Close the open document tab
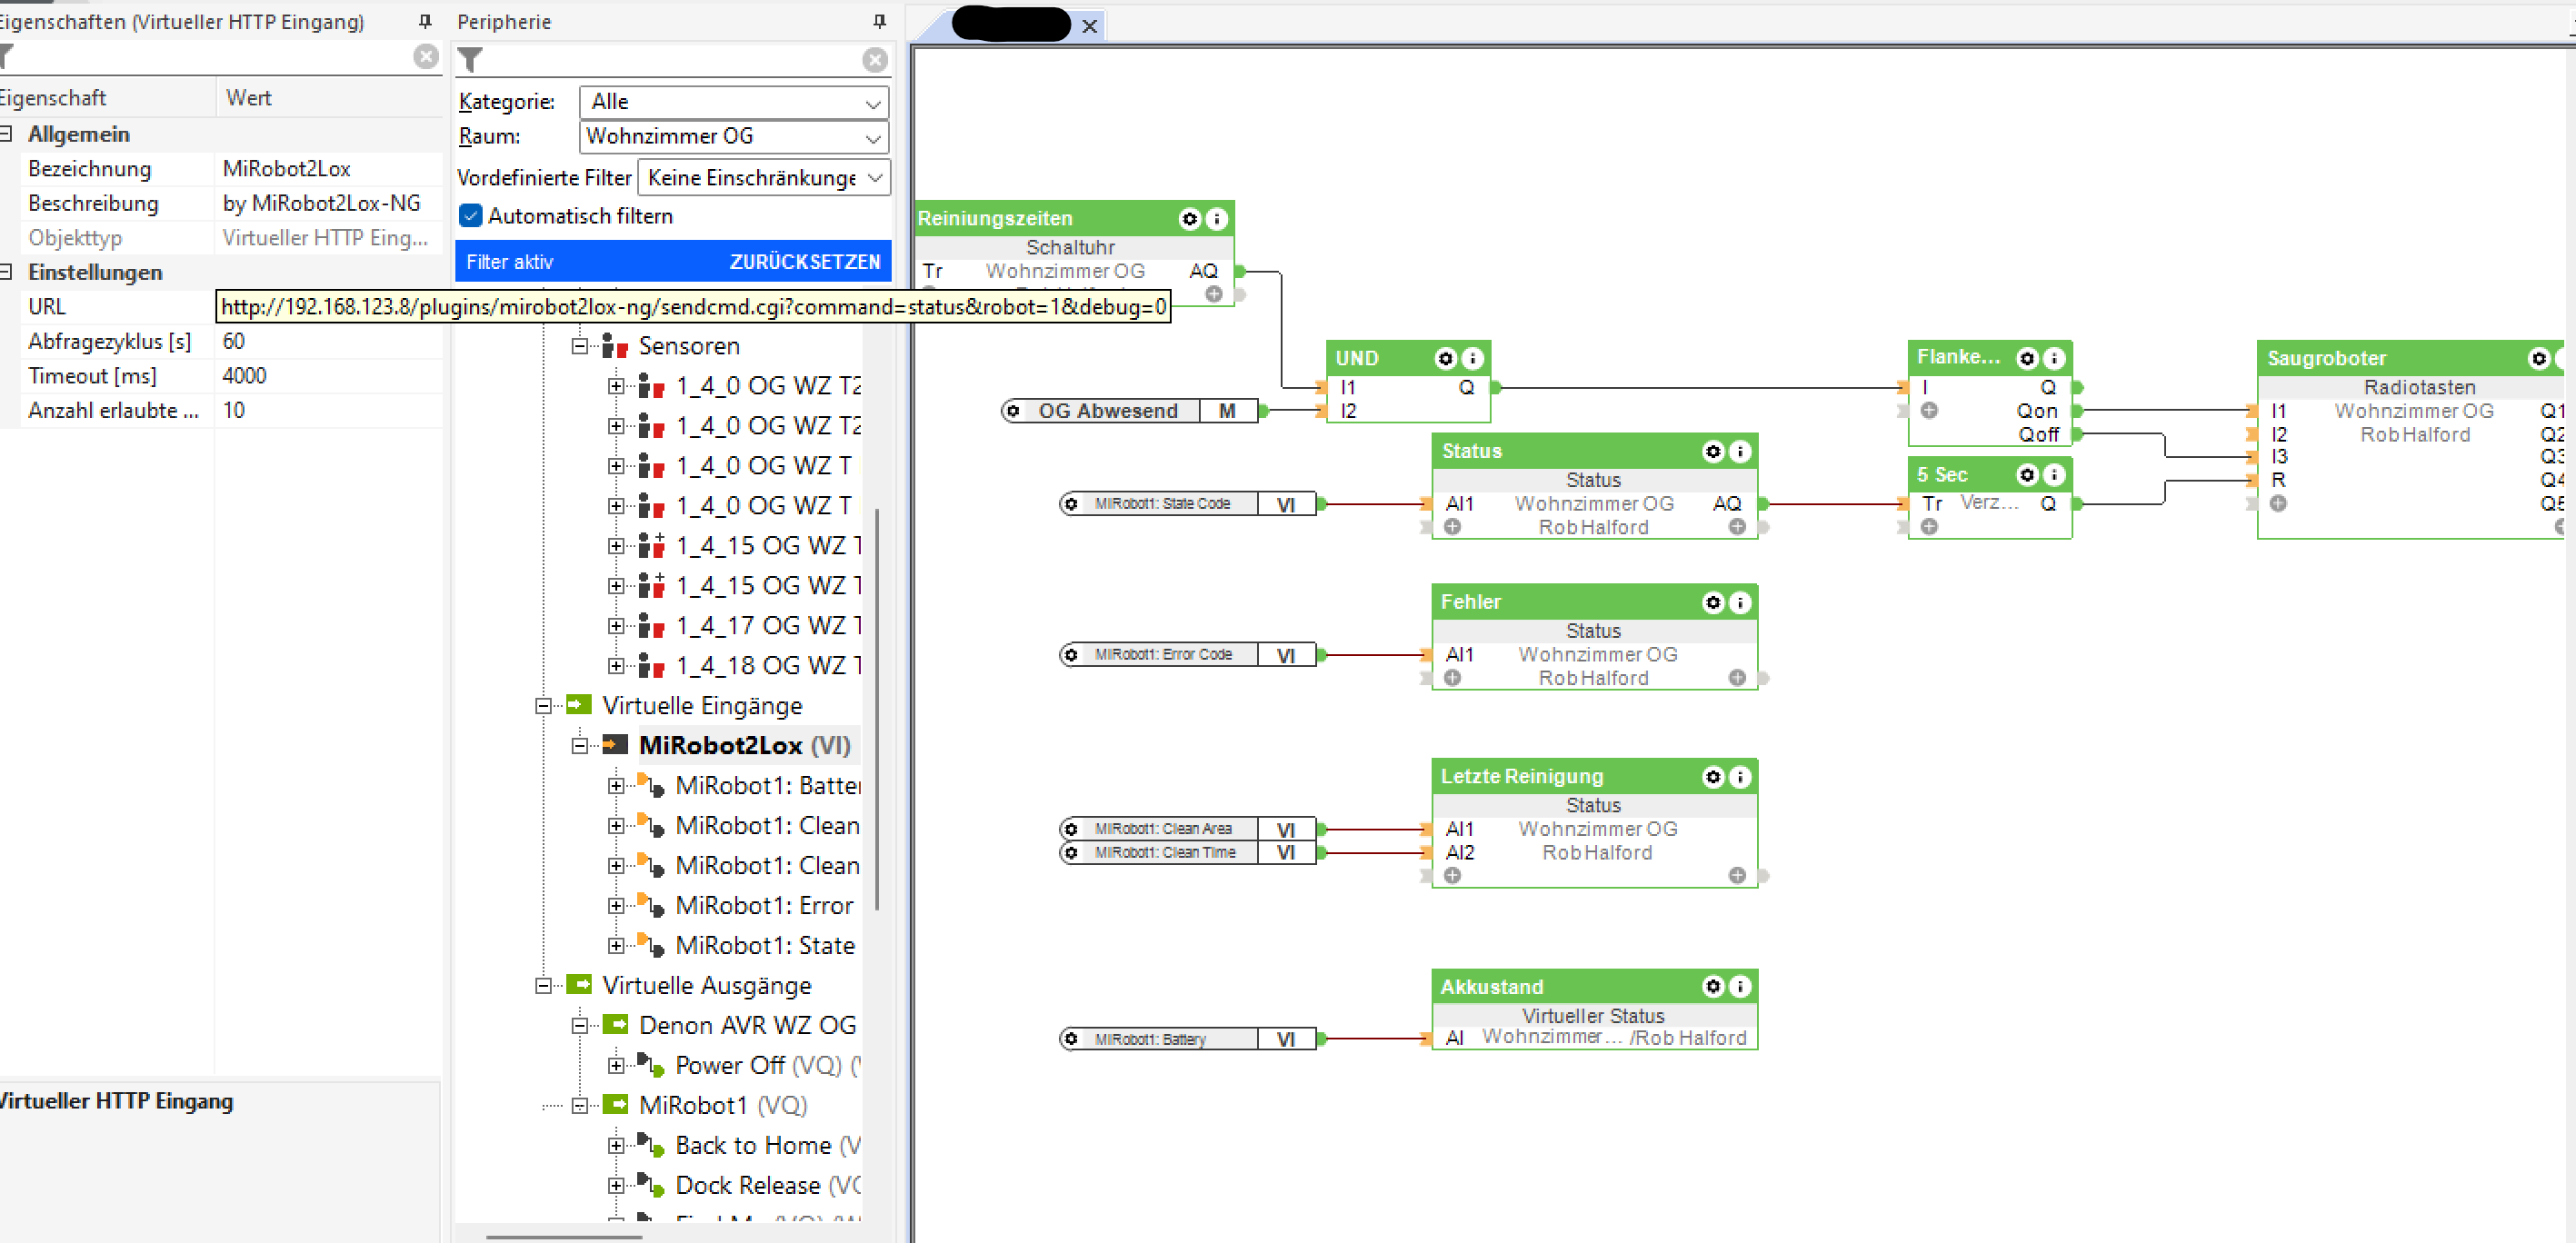This screenshot has height=1243, width=2576. point(1089,26)
